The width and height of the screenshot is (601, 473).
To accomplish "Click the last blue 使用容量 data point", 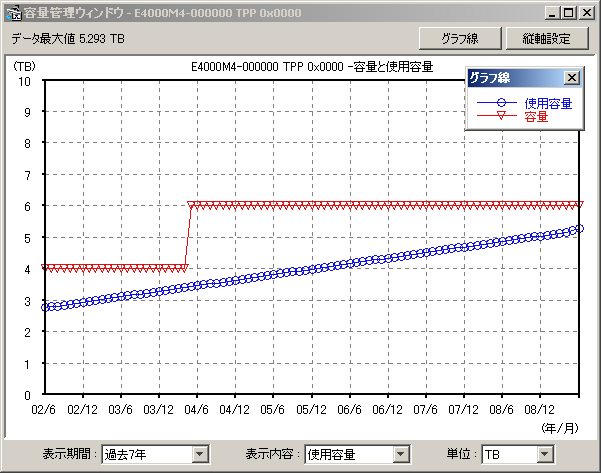I will pyautogui.click(x=579, y=229).
